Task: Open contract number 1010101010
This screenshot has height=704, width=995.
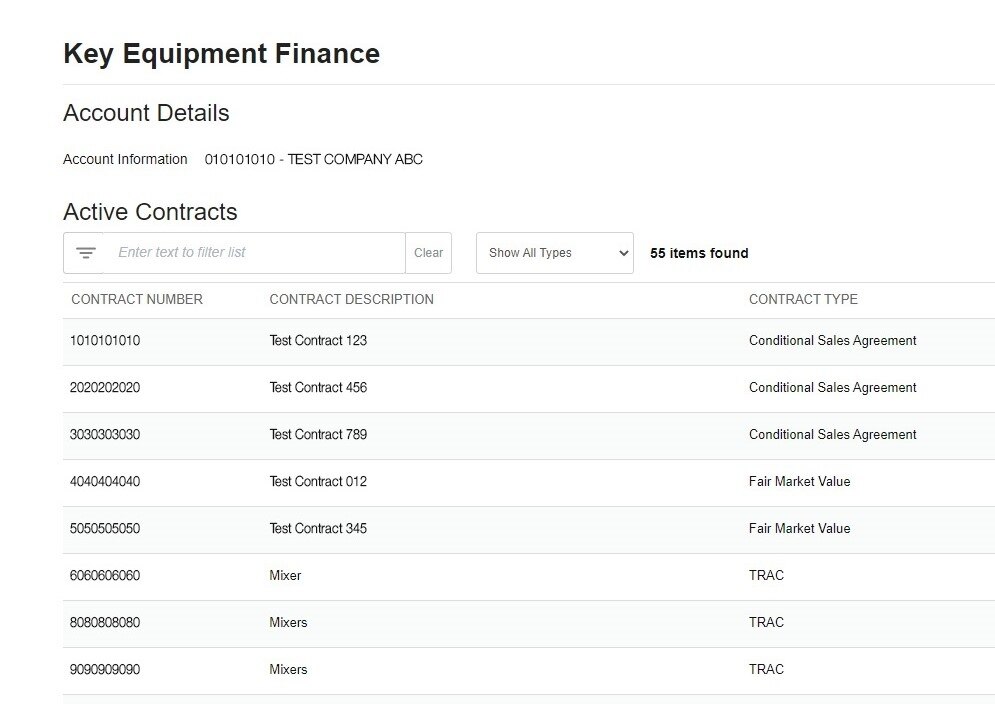Action: (x=105, y=341)
